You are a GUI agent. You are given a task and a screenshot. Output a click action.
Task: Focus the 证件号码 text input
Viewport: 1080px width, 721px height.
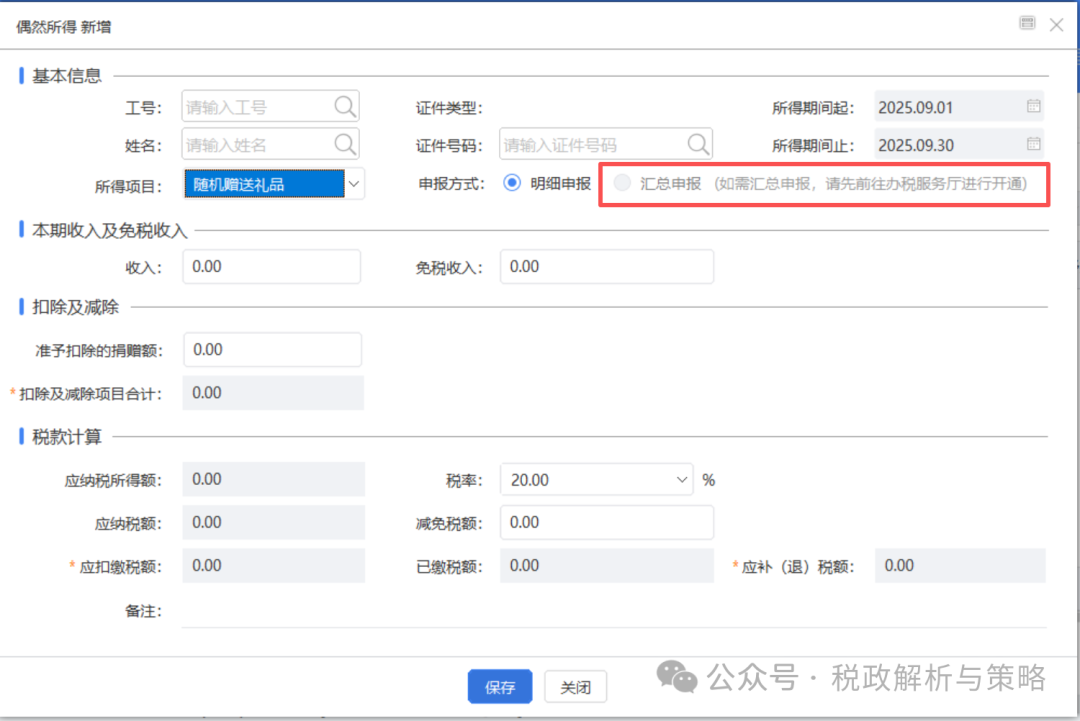click(x=590, y=145)
